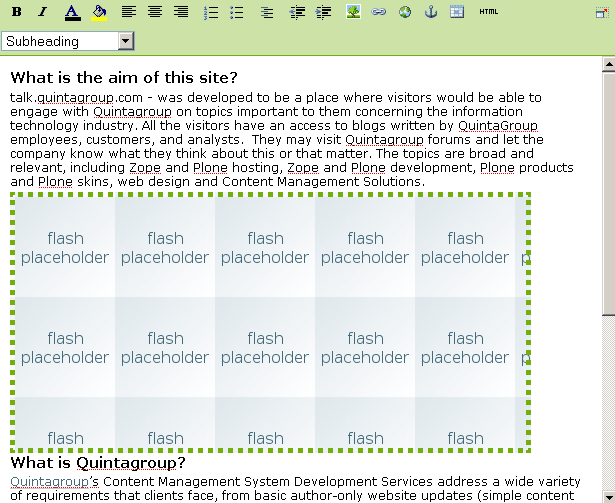Screen dimensions: 615x503
Task: Open the Subheading style dropdown
Action: (x=68, y=41)
